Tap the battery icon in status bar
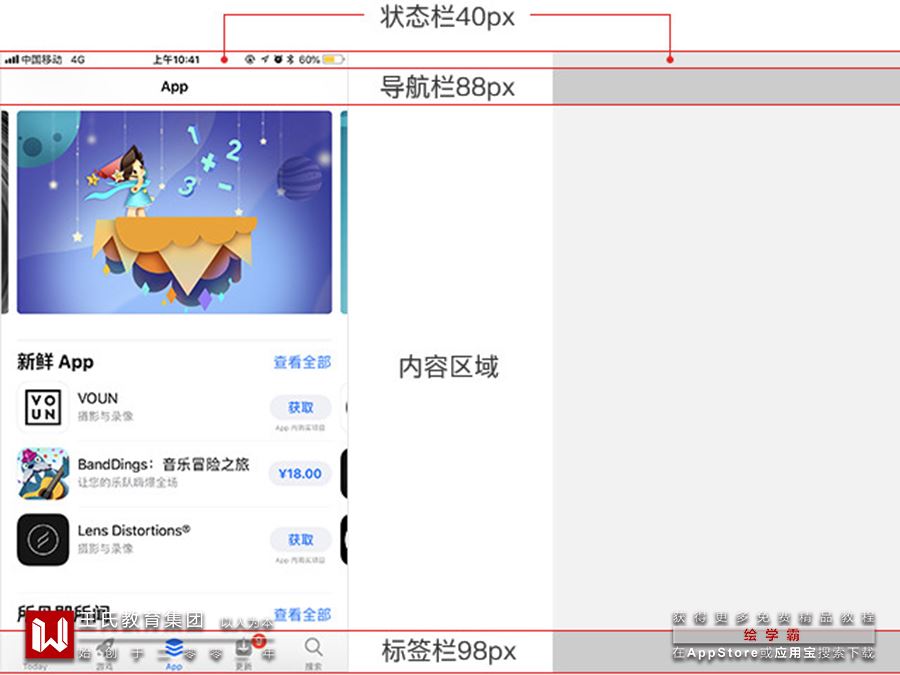900x675 pixels. point(333,59)
